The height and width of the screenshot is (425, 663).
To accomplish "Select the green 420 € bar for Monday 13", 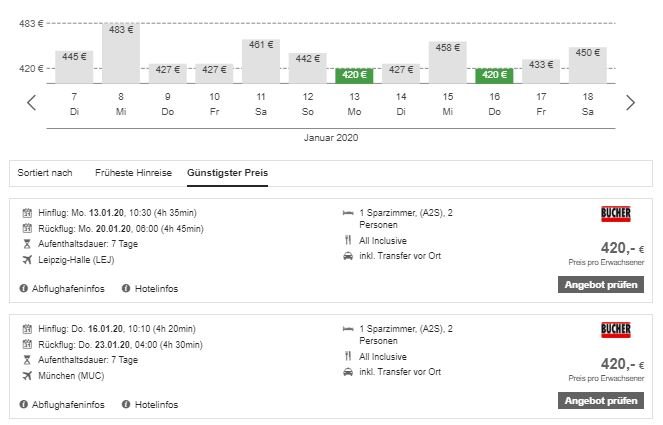I will coord(354,75).
